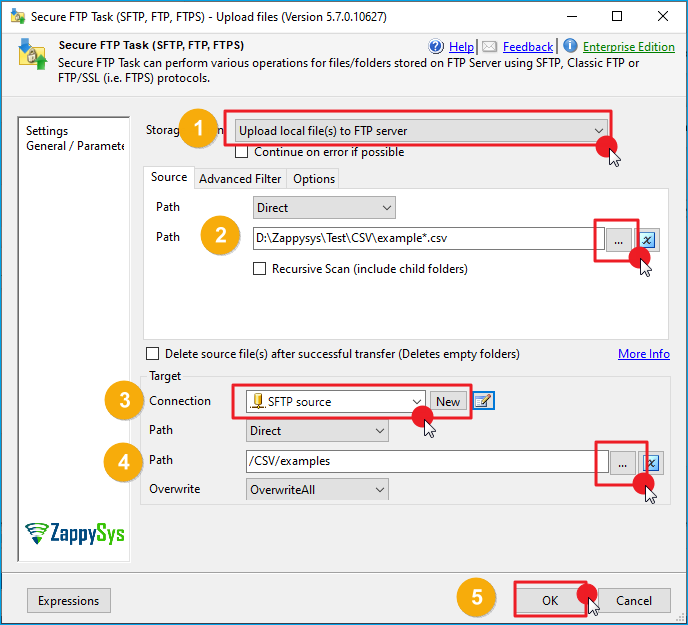
Task: Toggle Recursive Scan checkbox
Action: 260,269
